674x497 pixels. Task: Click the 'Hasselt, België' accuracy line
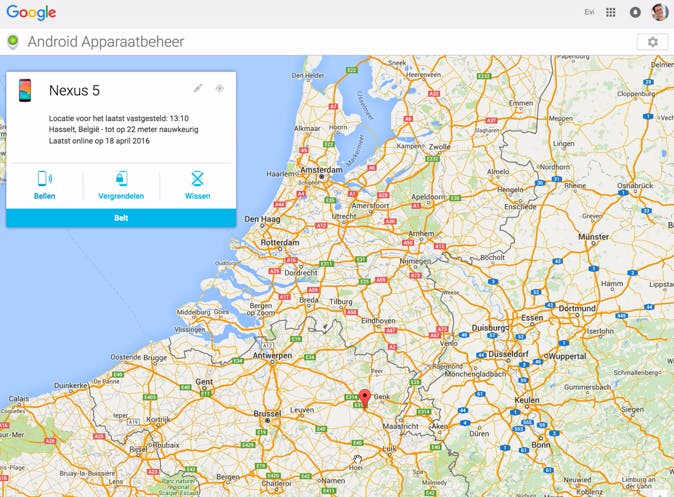[x=123, y=129]
